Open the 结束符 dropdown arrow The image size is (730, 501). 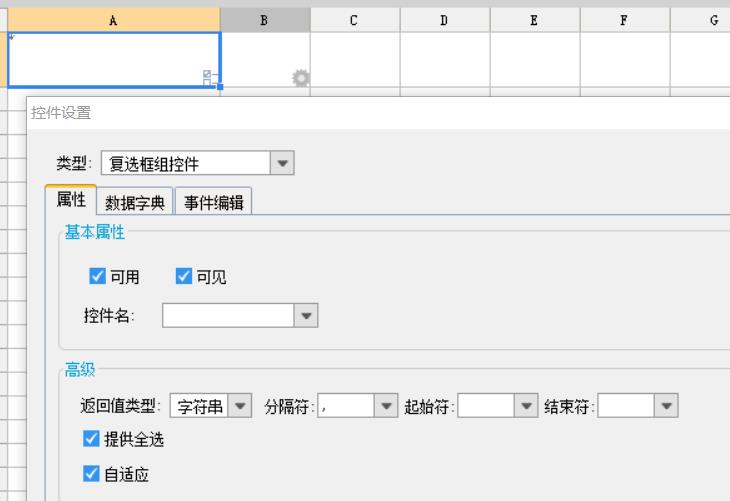(666, 406)
